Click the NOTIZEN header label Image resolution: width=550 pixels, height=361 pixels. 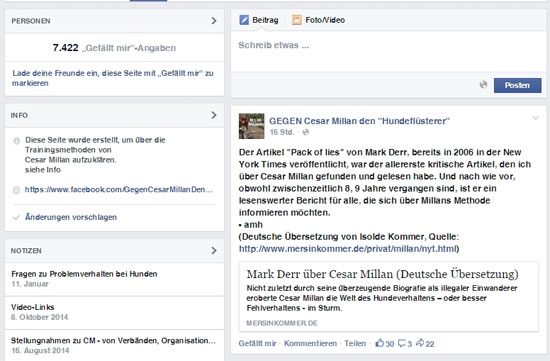coord(26,251)
